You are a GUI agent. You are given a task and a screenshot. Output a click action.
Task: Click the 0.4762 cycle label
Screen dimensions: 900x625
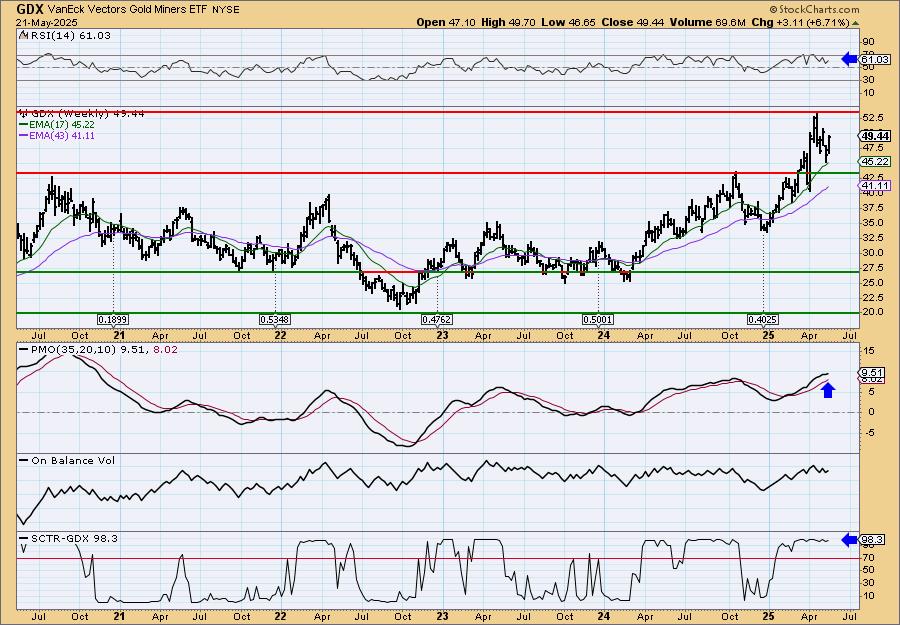(437, 319)
